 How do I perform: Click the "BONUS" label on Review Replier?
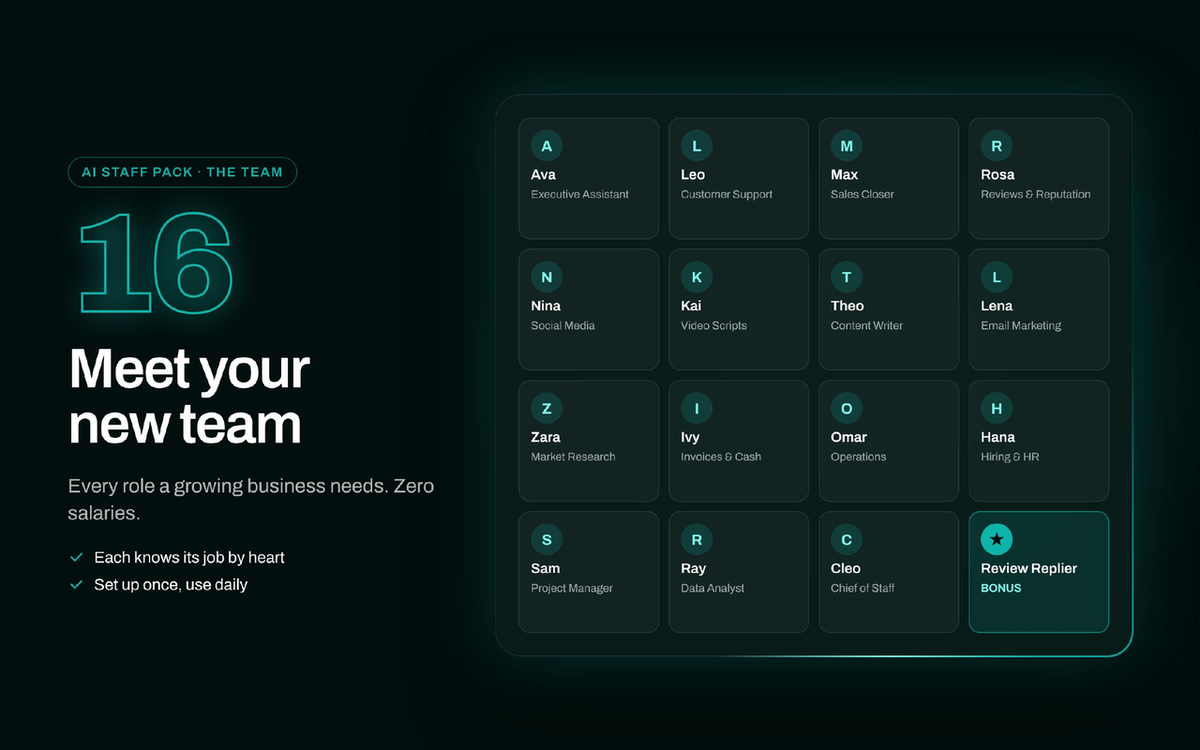[x=1001, y=588]
